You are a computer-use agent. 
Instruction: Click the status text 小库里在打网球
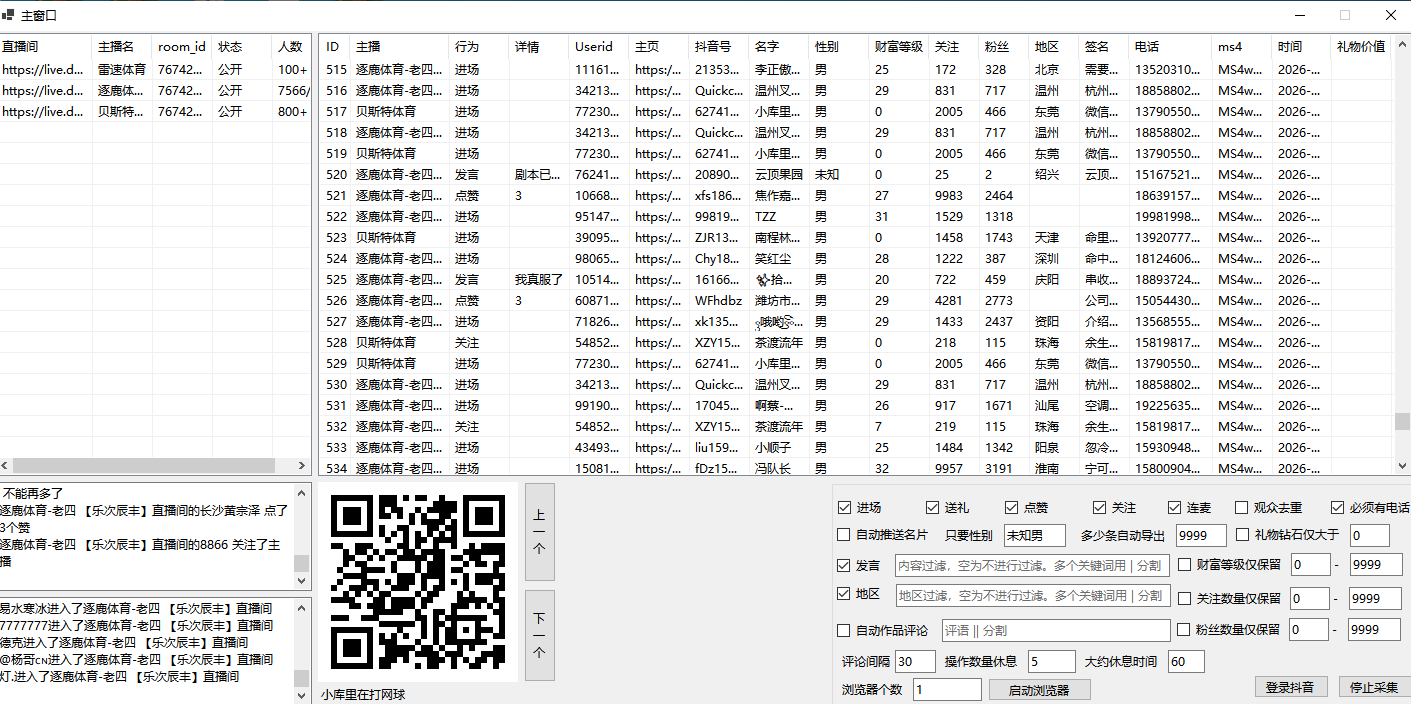pos(363,694)
